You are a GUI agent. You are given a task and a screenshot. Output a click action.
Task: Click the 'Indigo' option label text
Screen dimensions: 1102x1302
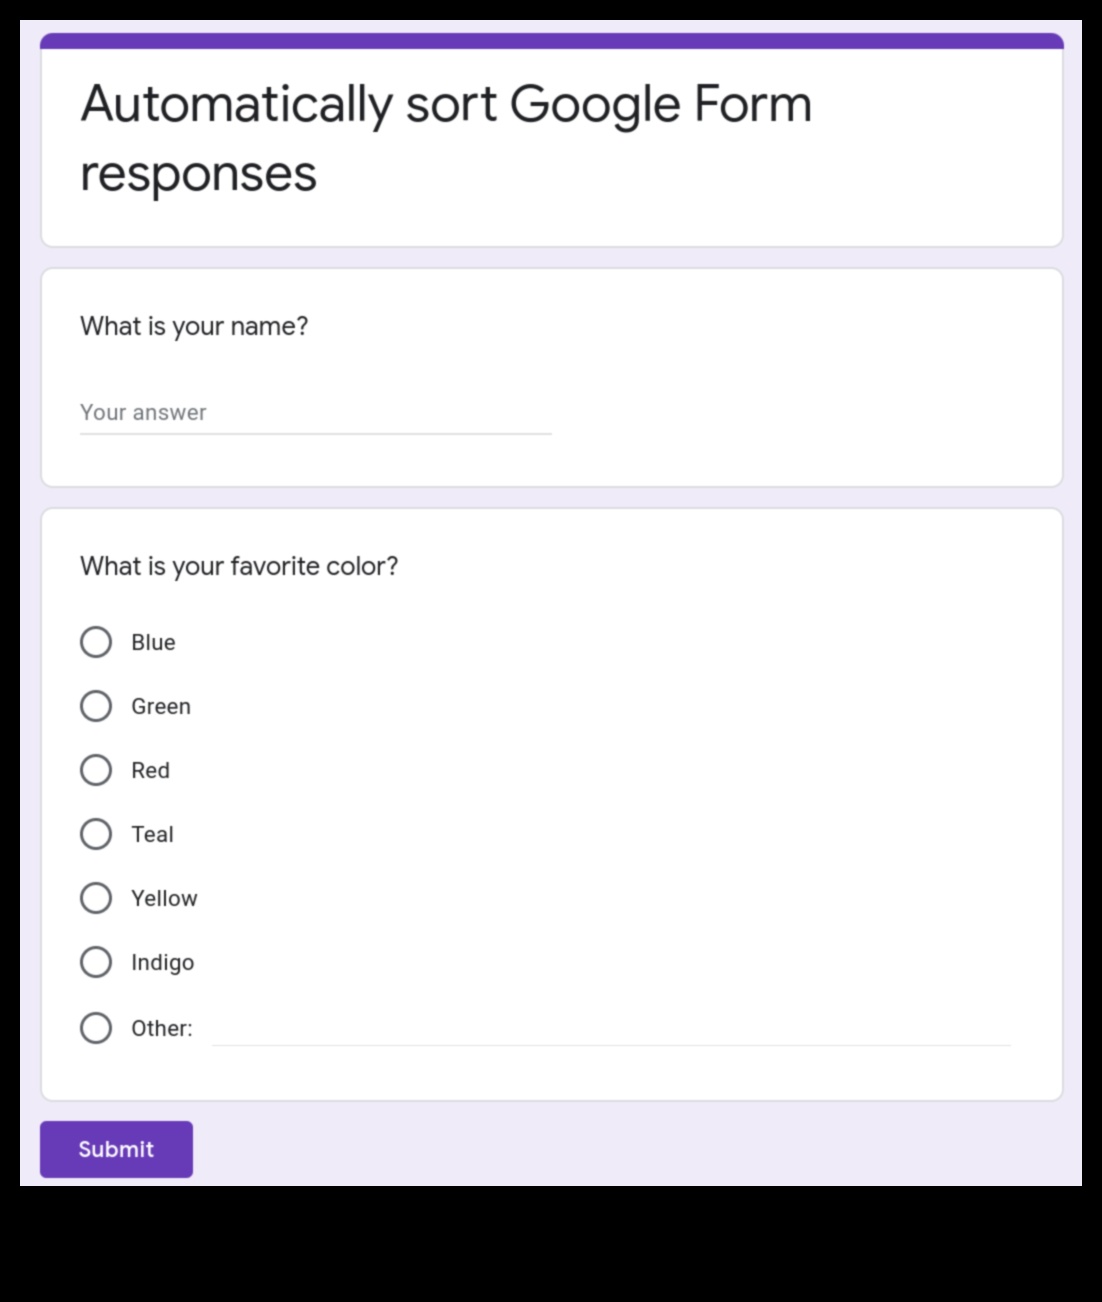pyautogui.click(x=163, y=962)
